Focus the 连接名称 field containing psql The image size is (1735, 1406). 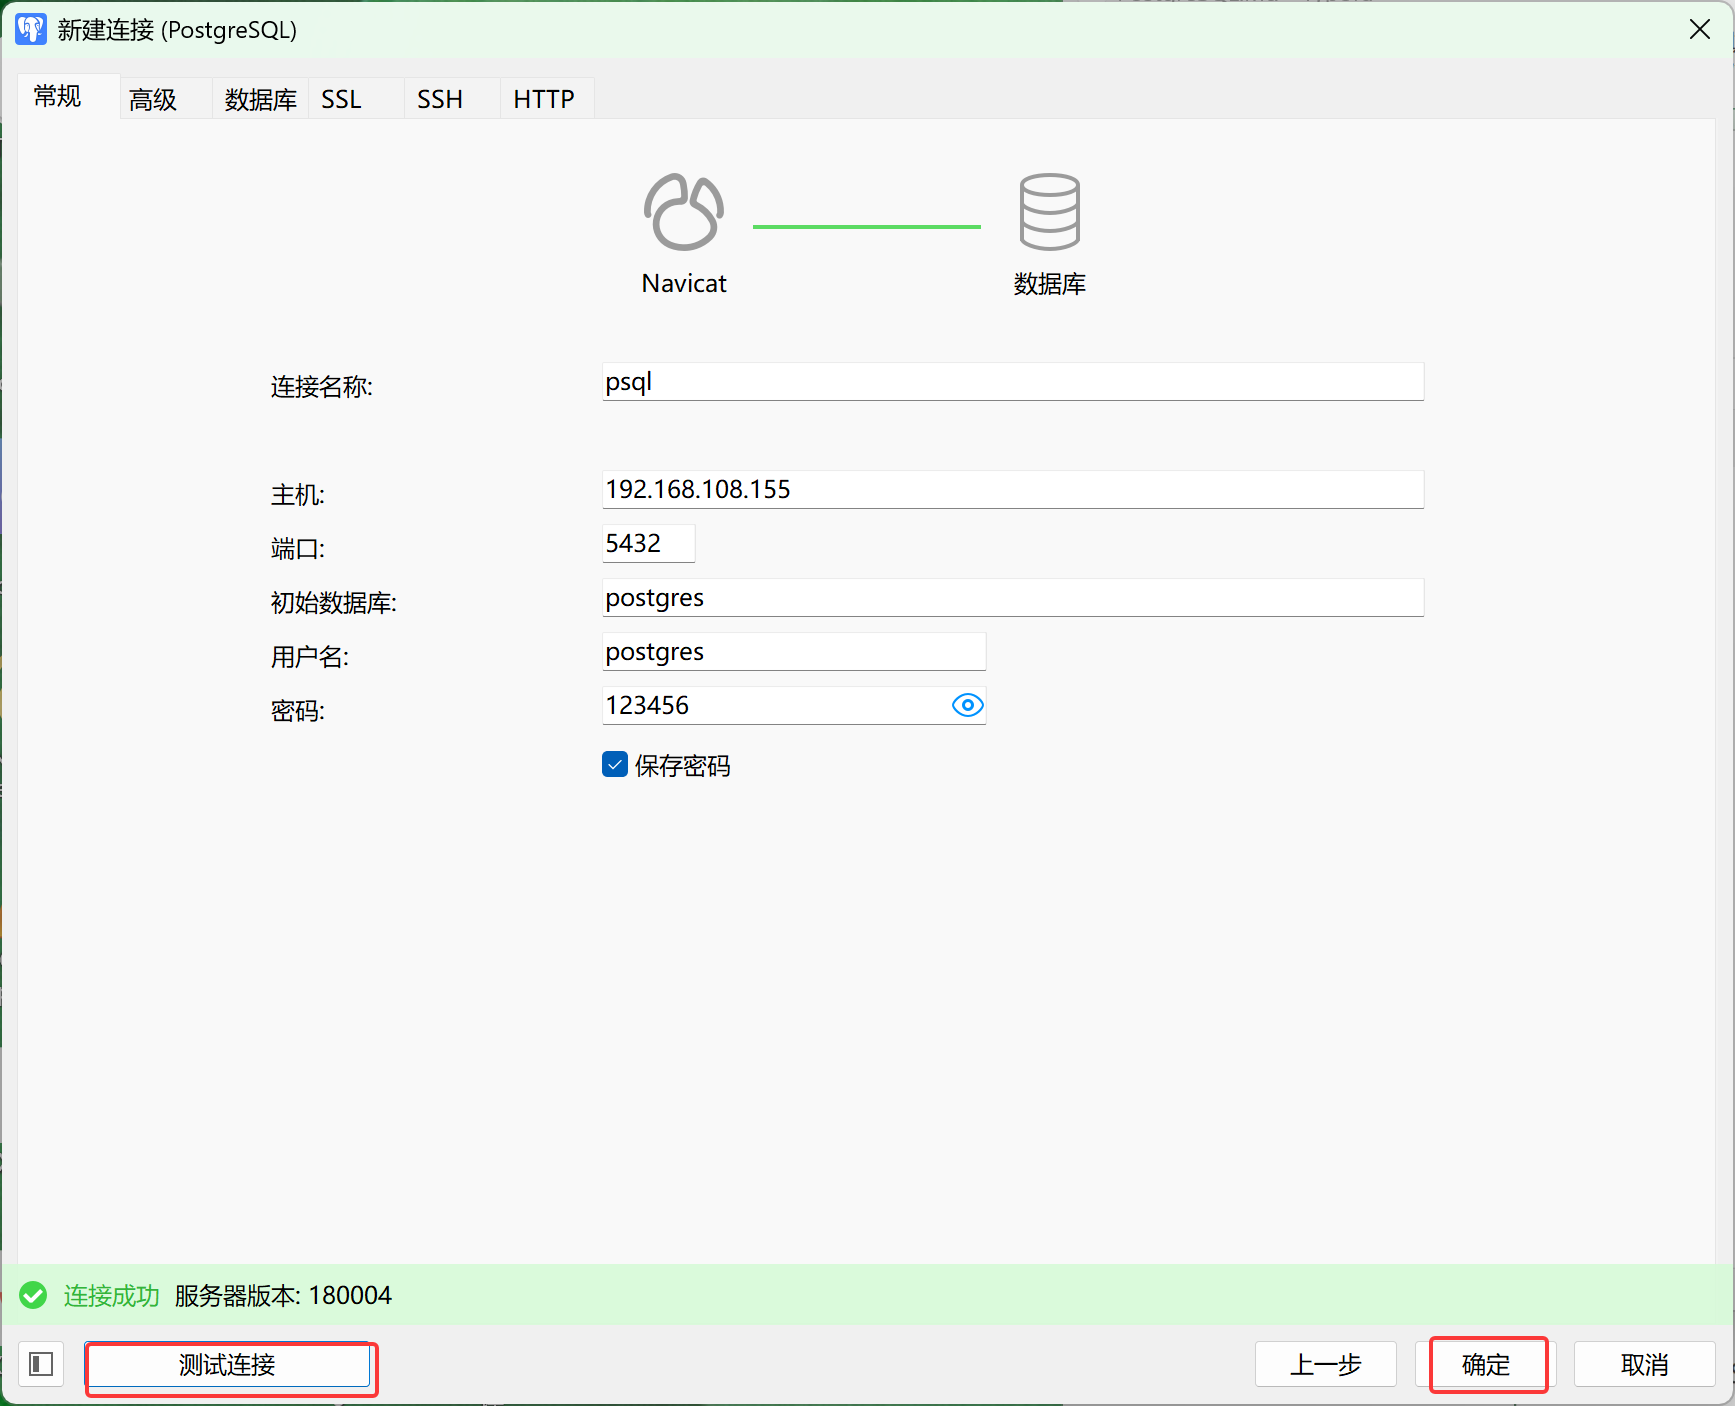1013,381
